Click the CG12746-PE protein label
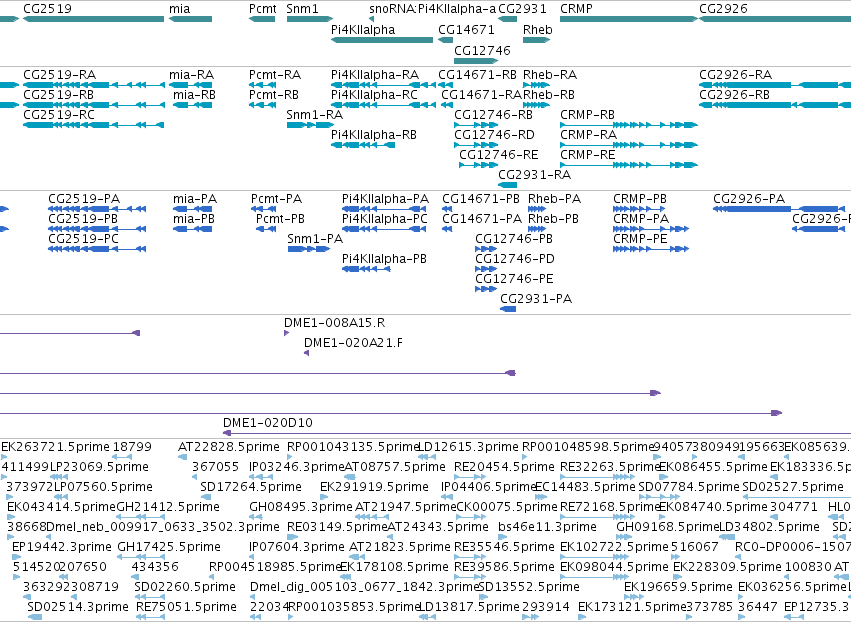851x622 pixels. [x=515, y=279]
